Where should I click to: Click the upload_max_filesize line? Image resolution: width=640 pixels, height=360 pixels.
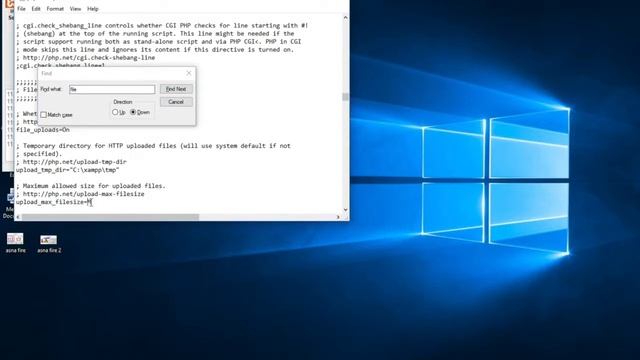pos(54,202)
